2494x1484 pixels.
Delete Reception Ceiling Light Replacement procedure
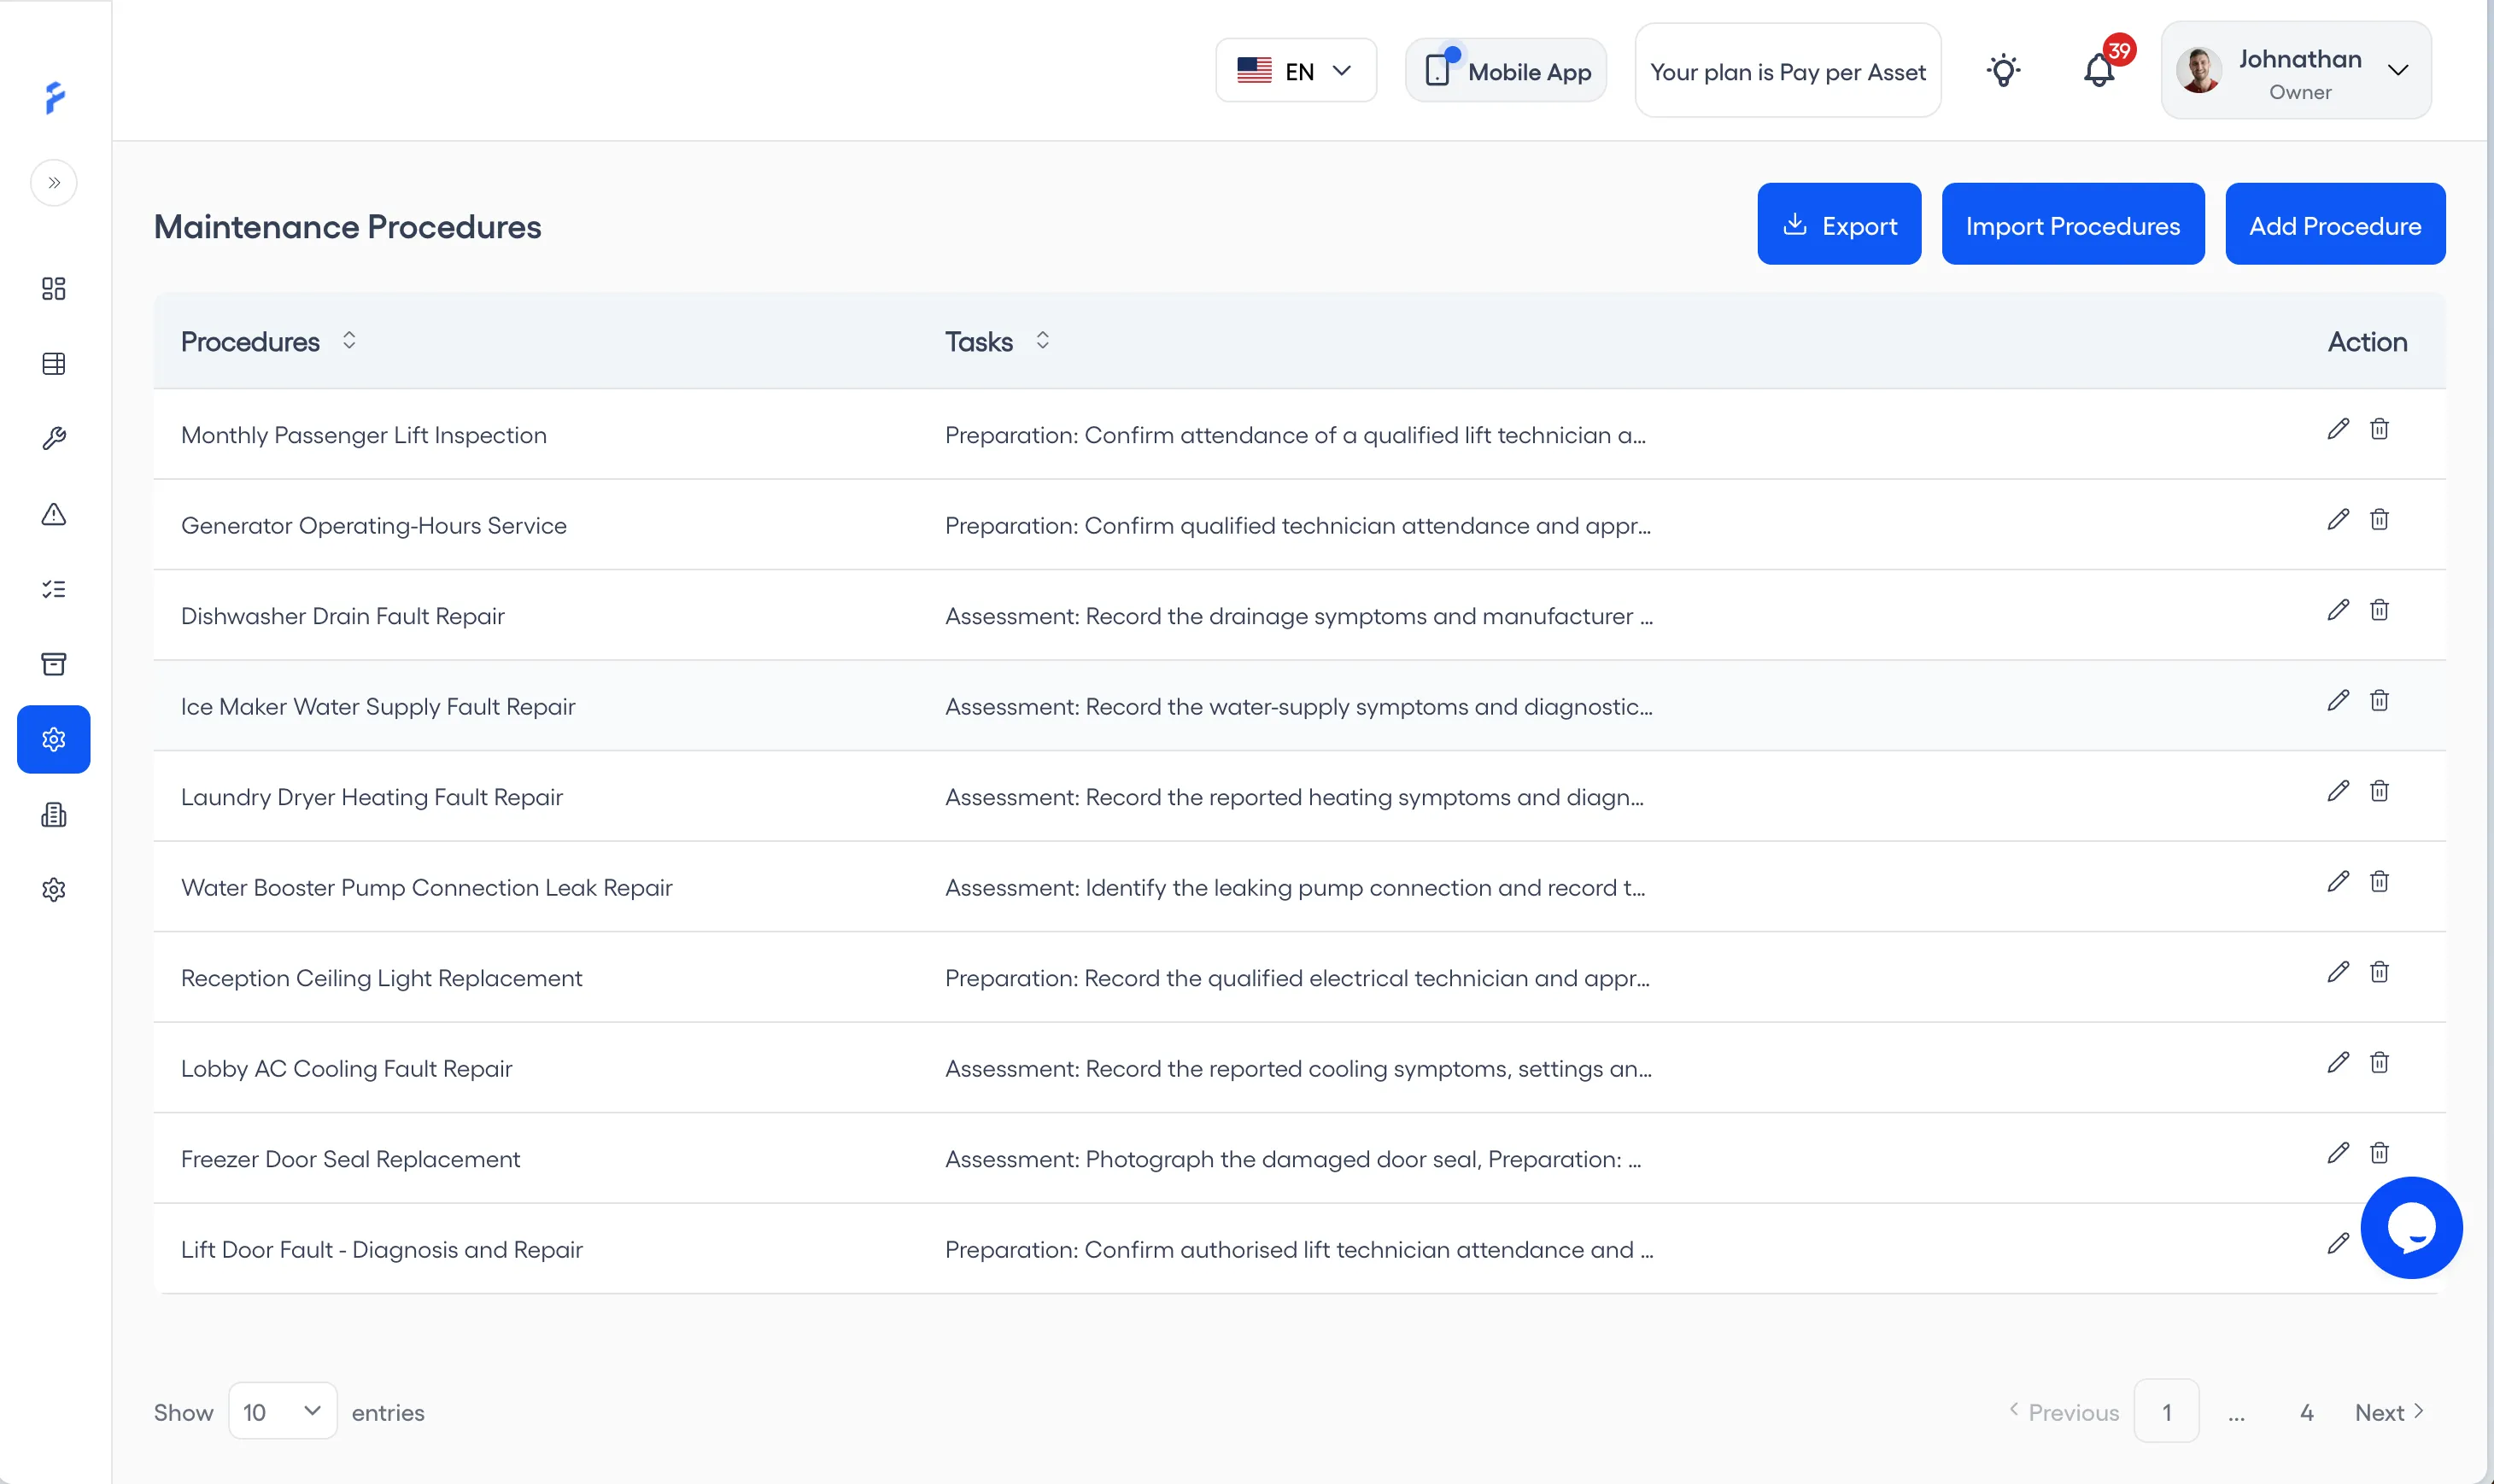pos(2379,972)
